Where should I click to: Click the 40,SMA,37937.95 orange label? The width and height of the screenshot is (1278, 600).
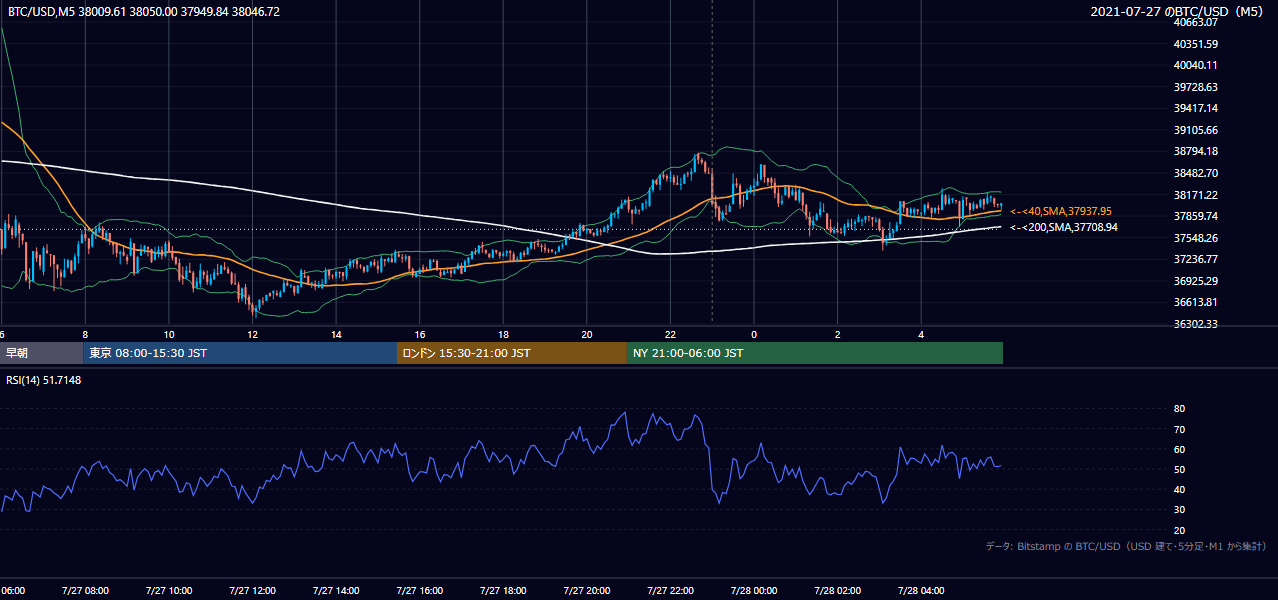coord(1061,212)
